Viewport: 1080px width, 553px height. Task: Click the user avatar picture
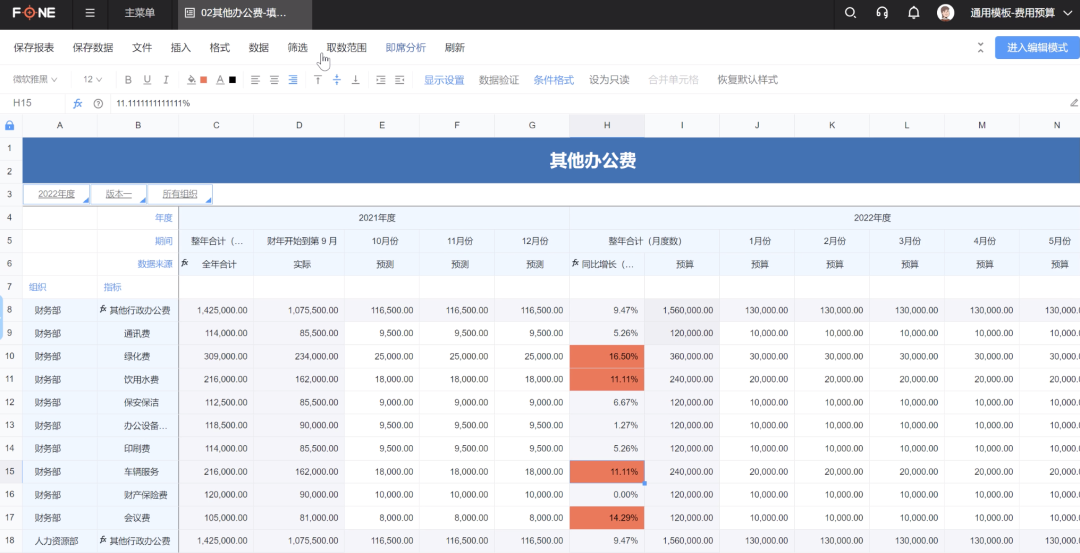pyautogui.click(x=946, y=13)
